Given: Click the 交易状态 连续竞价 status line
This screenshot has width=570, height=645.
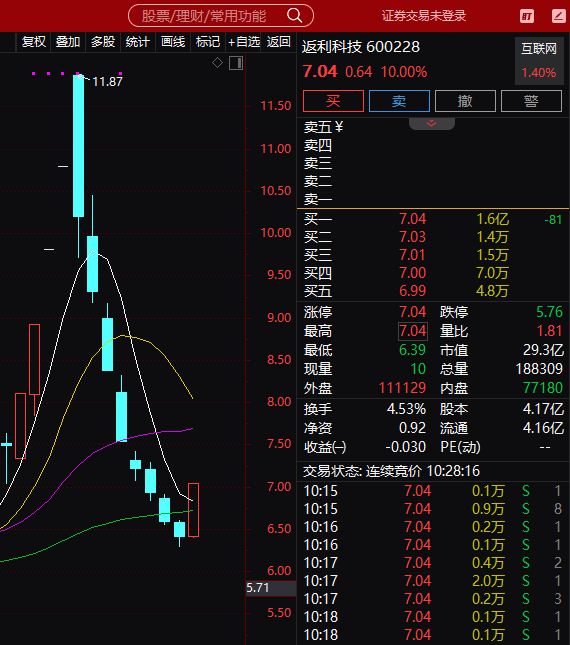Looking at the screenshot, I should tap(392, 471).
